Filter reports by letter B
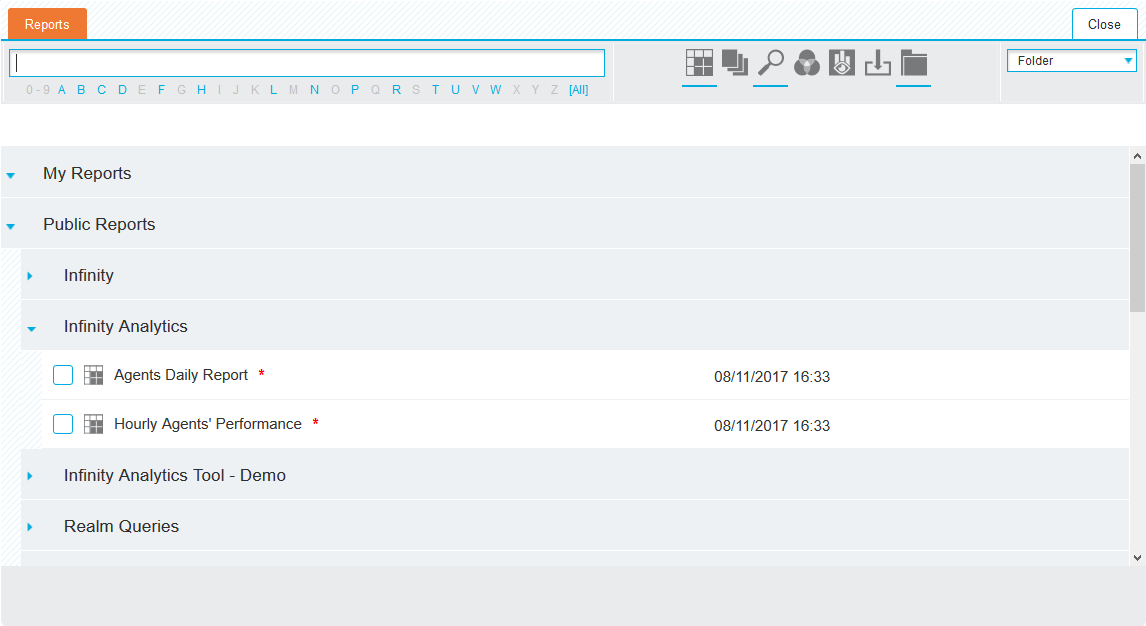Image resolution: width=1146 pixels, height=626 pixels. tap(81, 90)
